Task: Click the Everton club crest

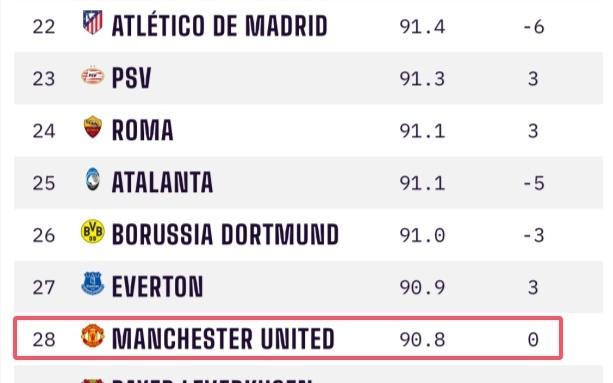Action: [x=93, y=284]
